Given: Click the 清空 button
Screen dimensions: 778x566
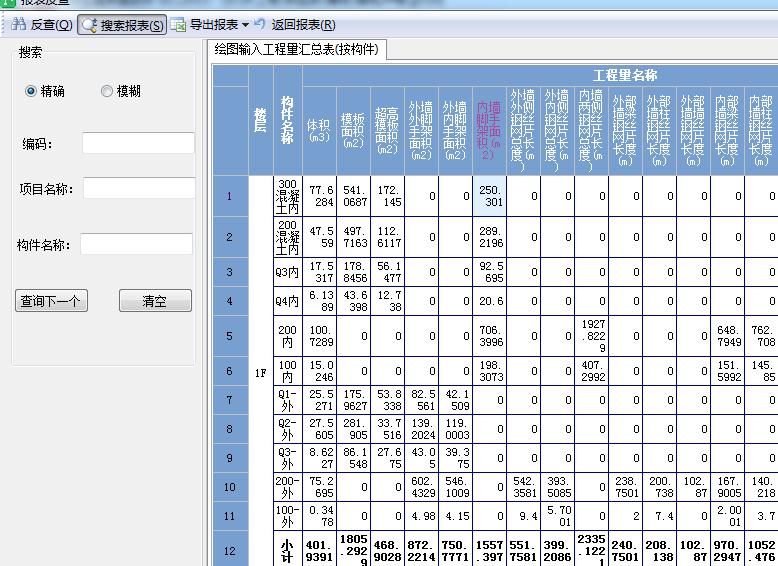Looking at the screenshot, I should pyautogui.click(x=155, y=301).
